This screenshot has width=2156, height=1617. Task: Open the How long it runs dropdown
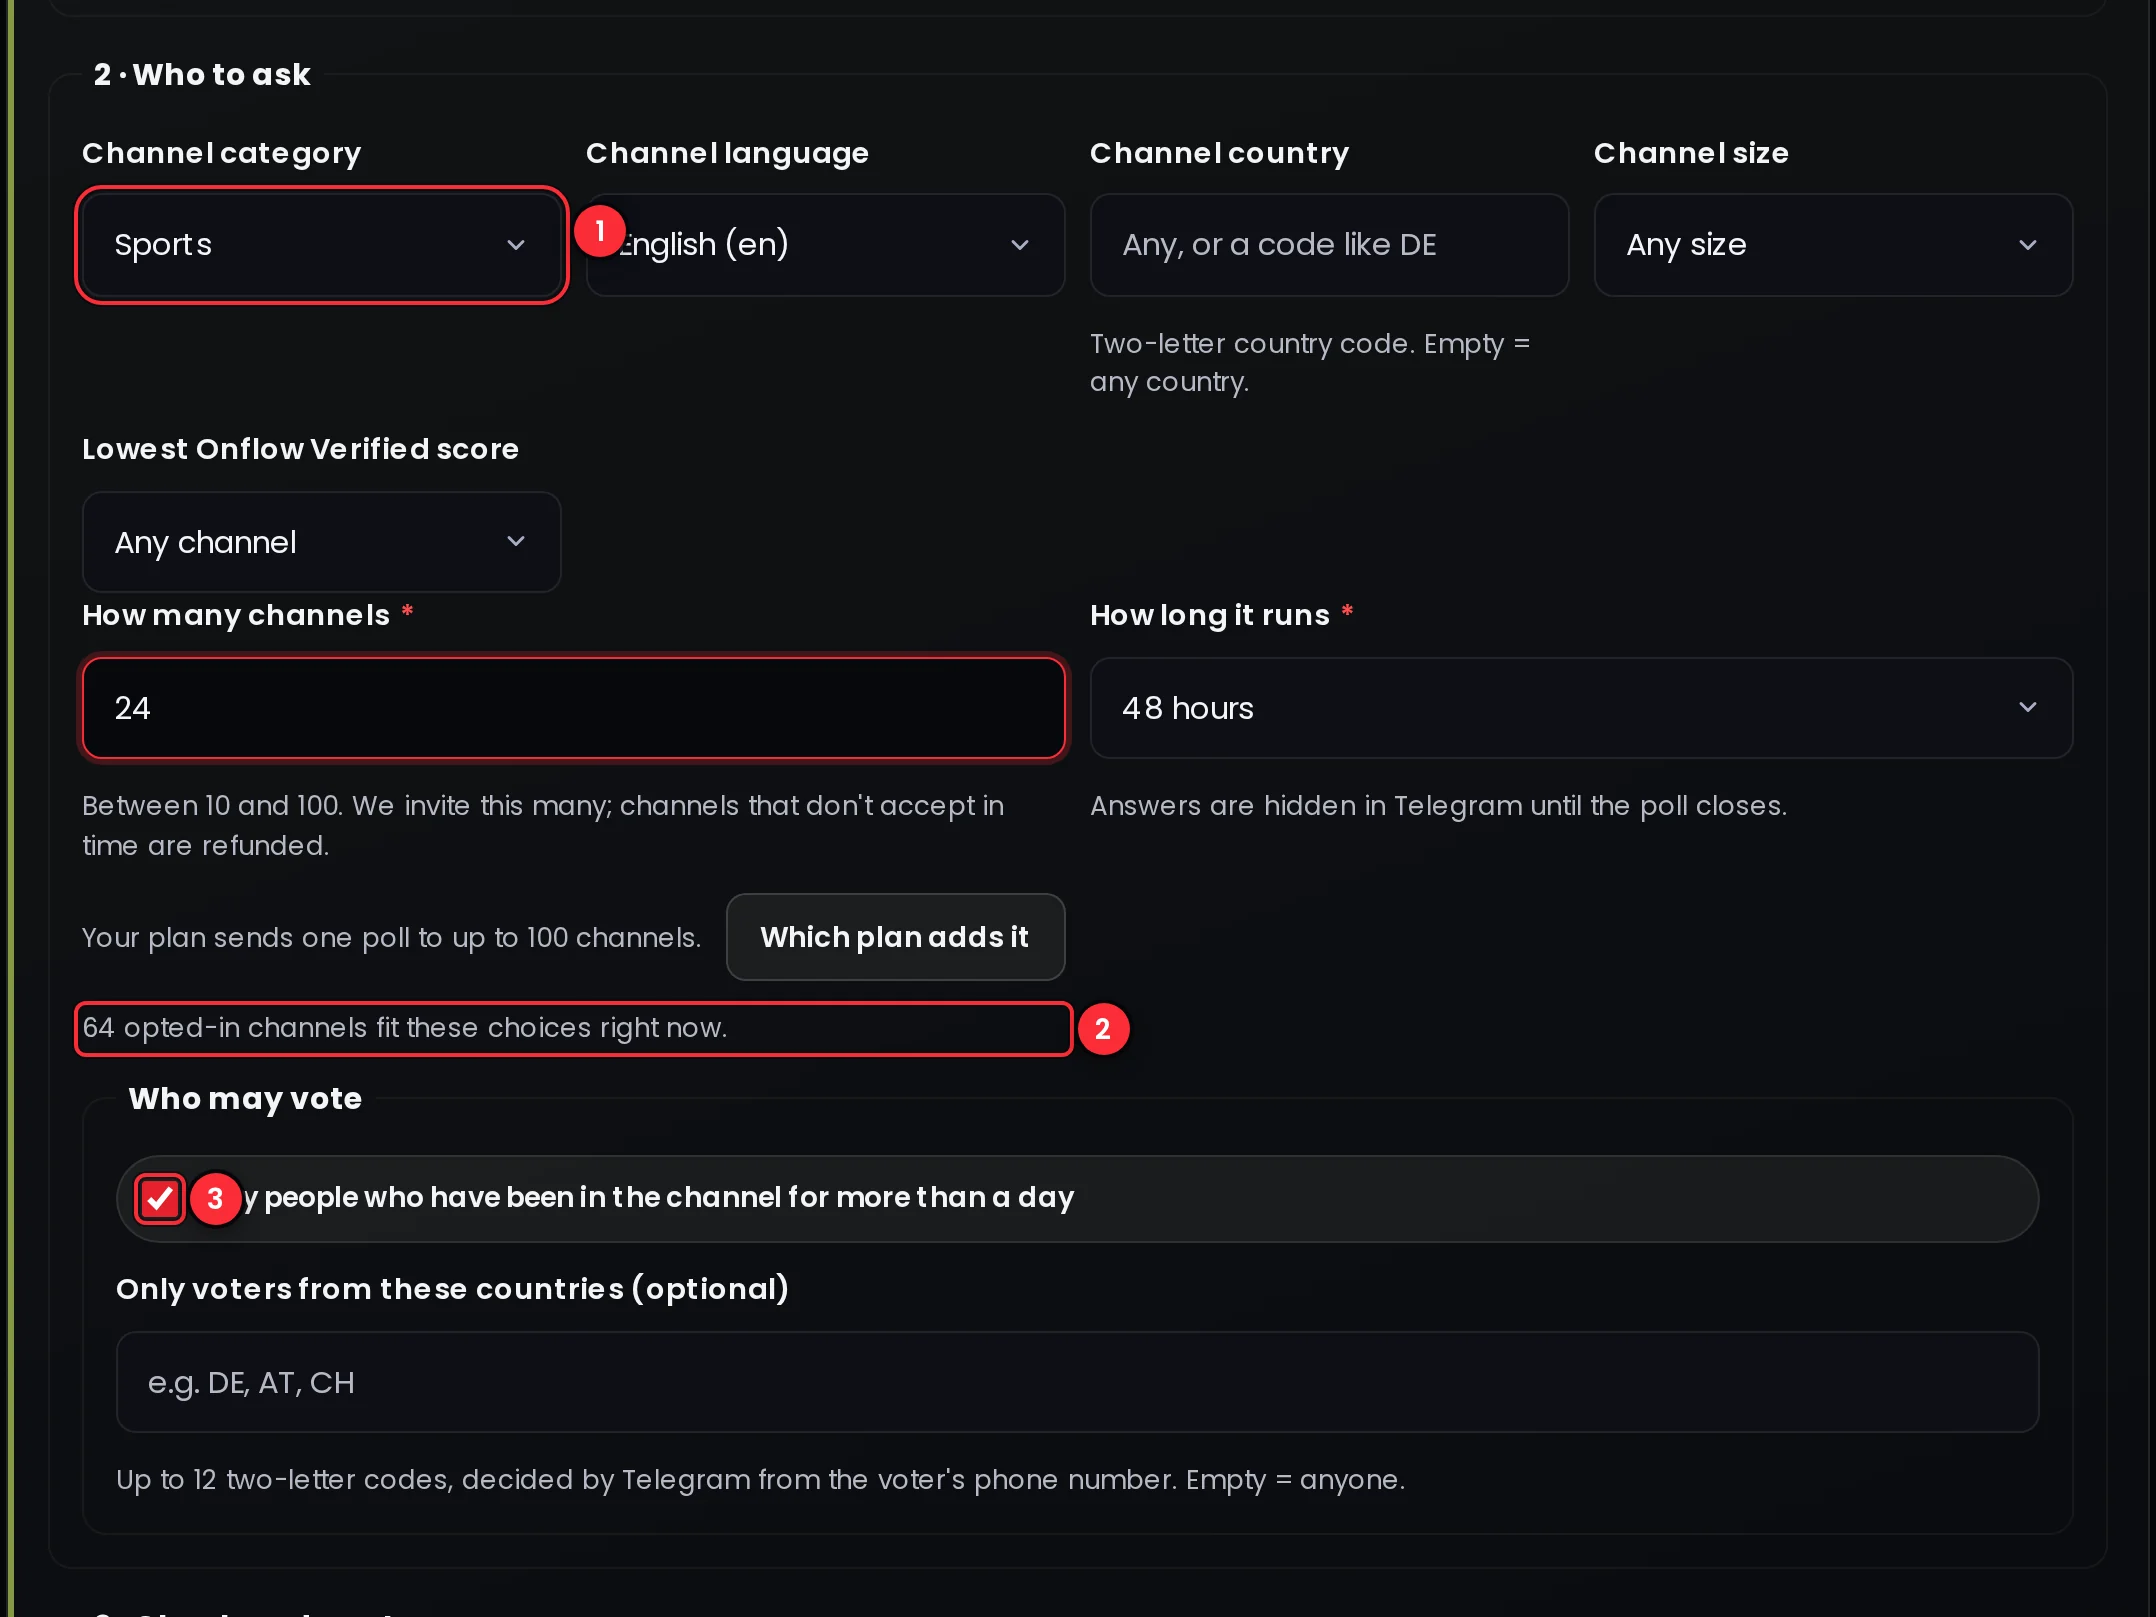1581,708
